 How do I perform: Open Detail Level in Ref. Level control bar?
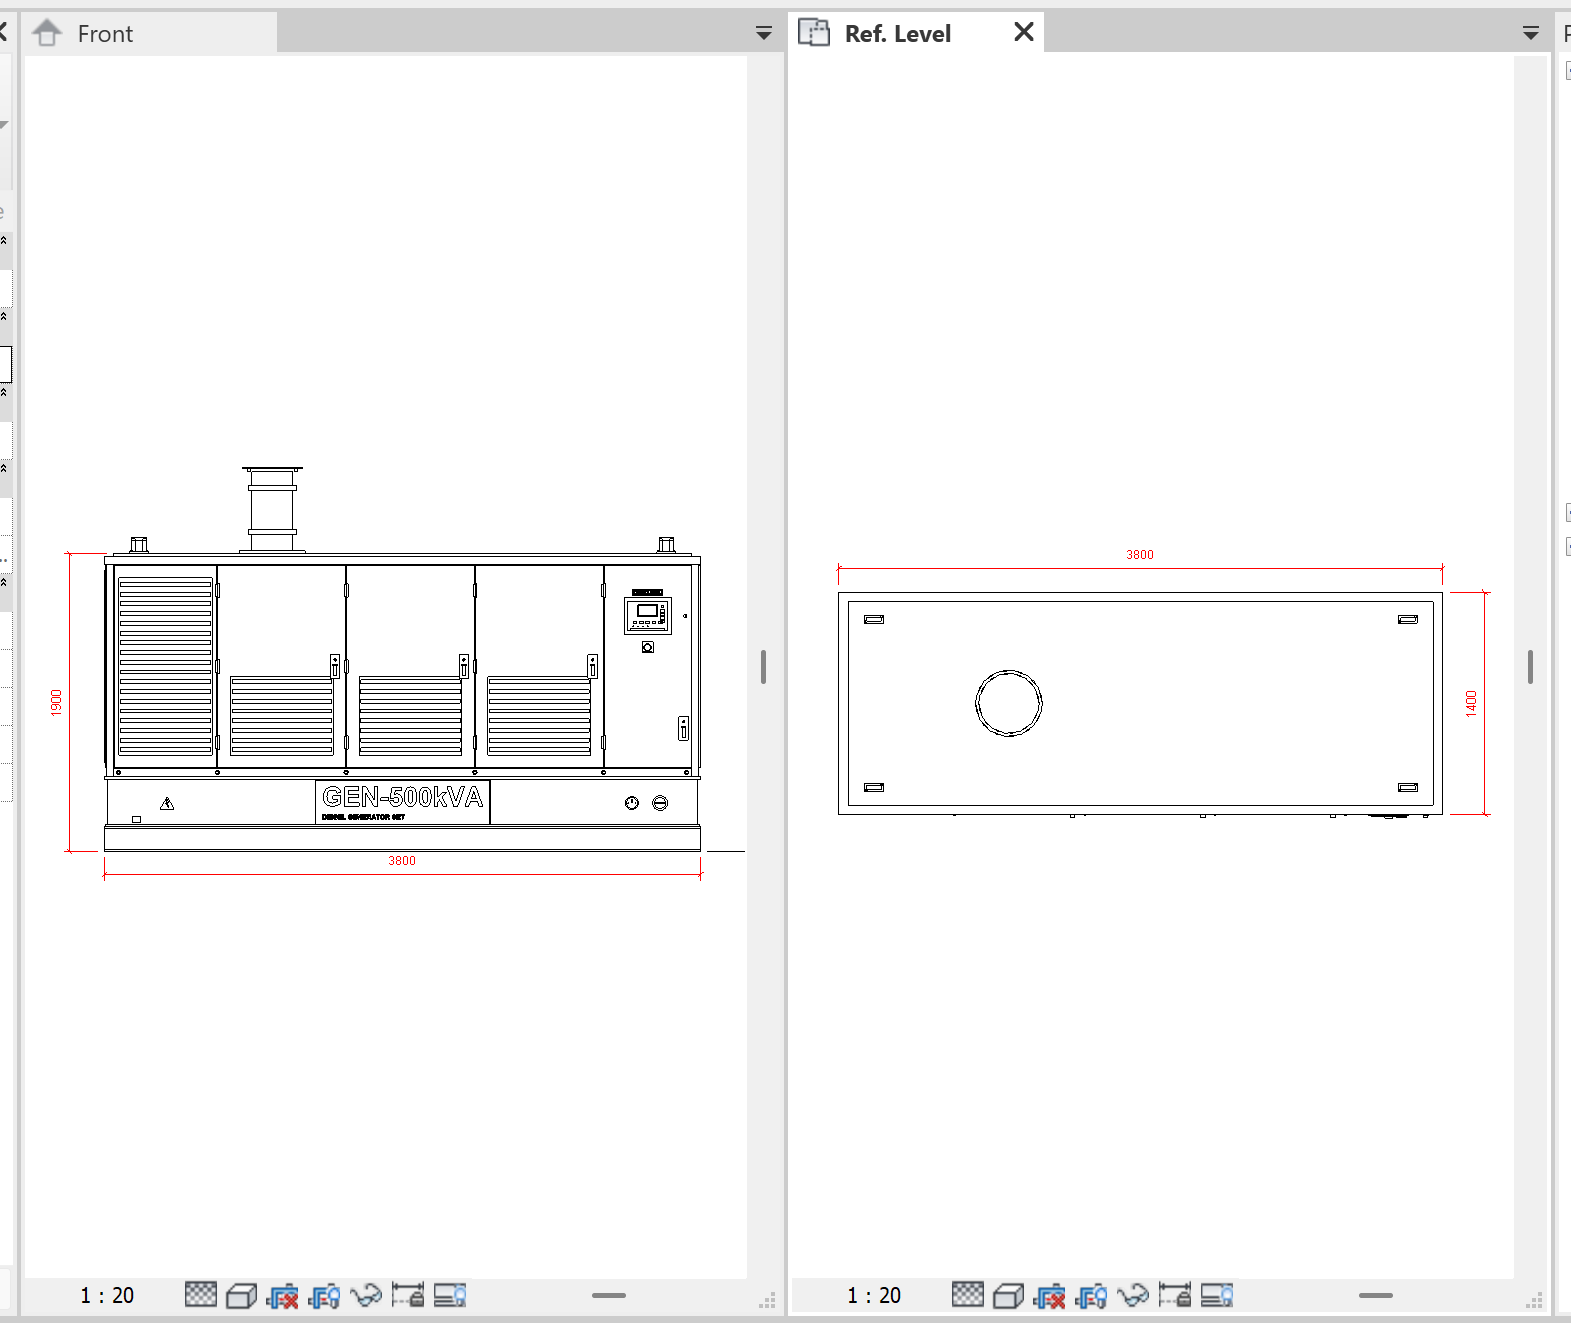point(968,1295)
